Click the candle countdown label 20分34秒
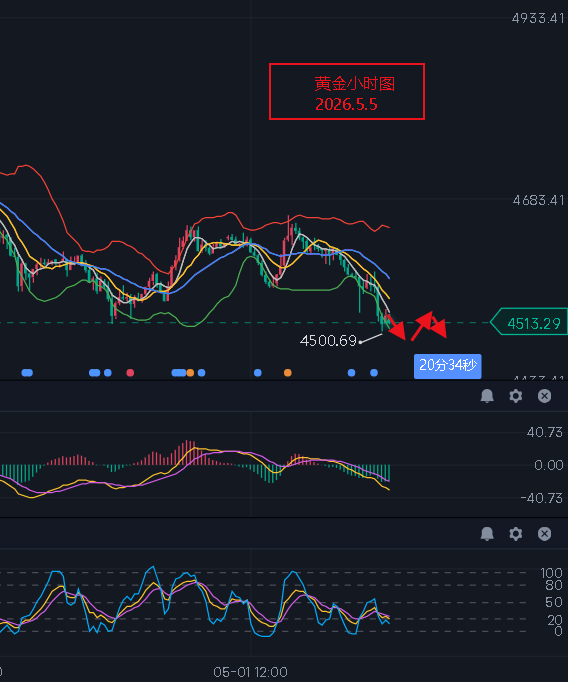The image size is (568, 682). click(448, 366)
